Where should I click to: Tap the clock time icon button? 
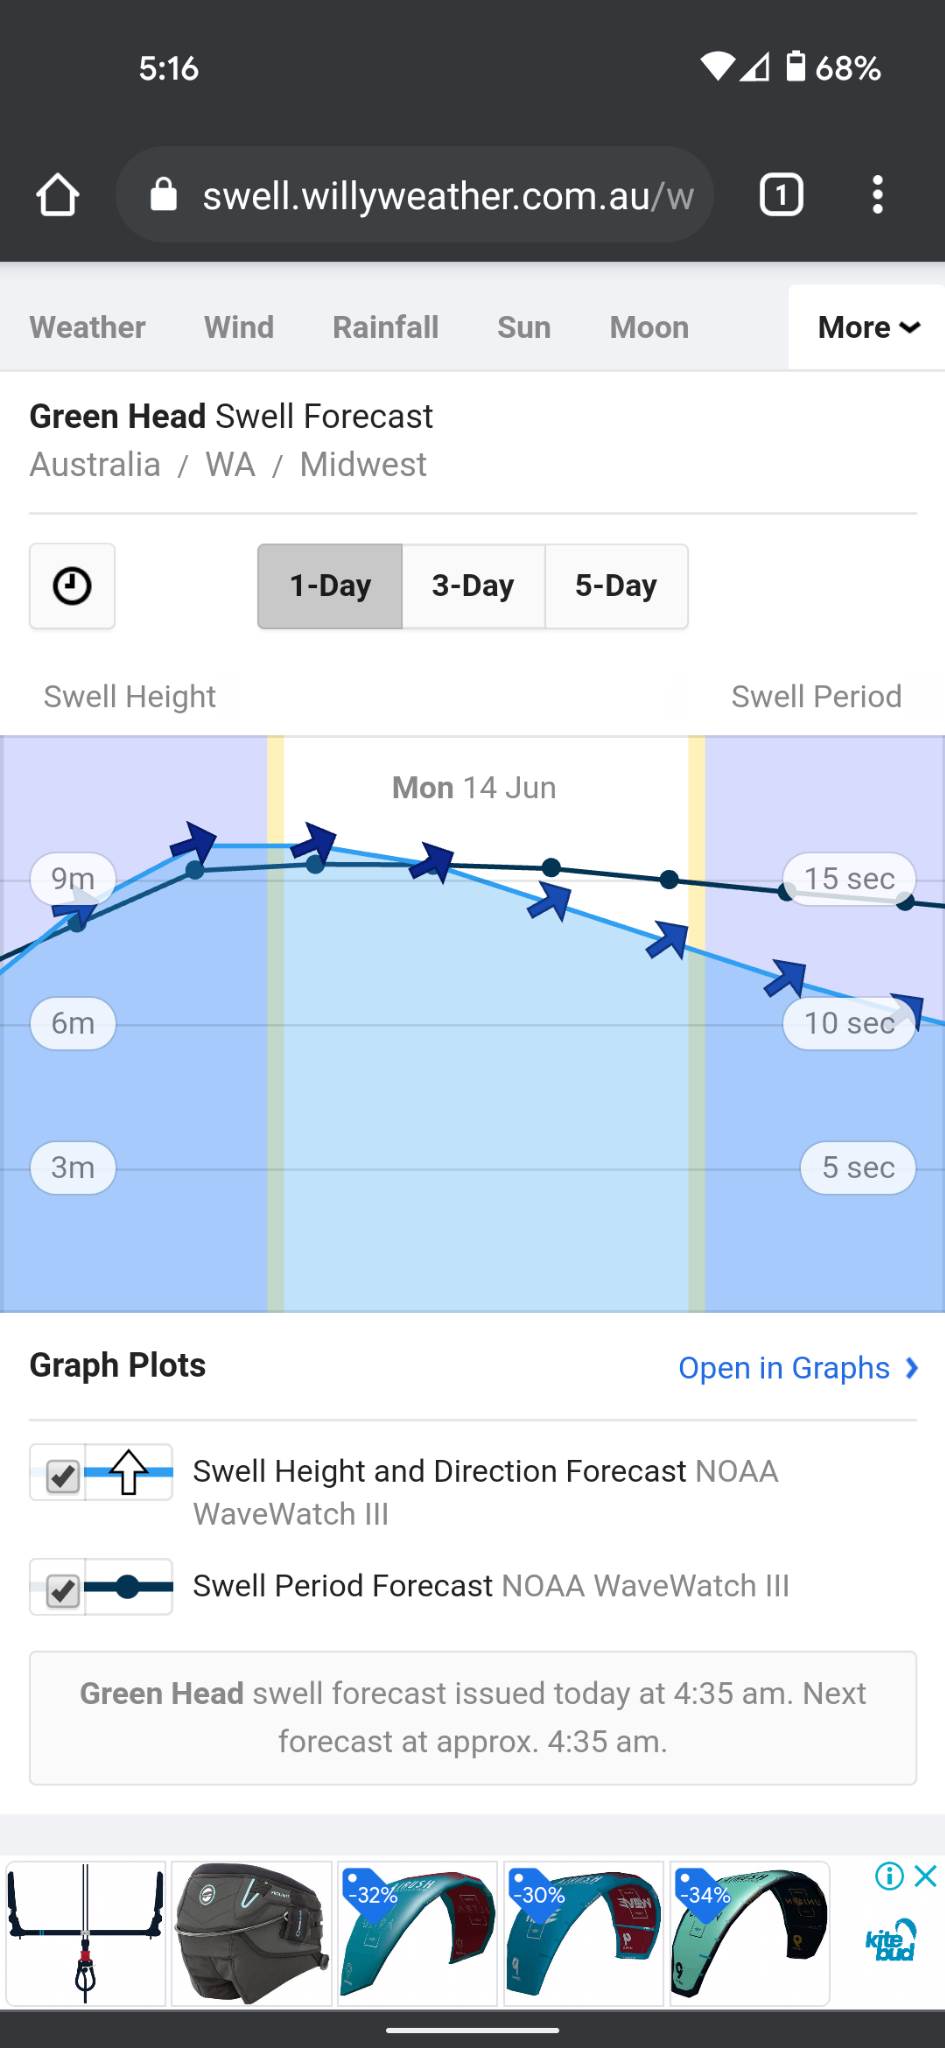[x=72, y=586]
